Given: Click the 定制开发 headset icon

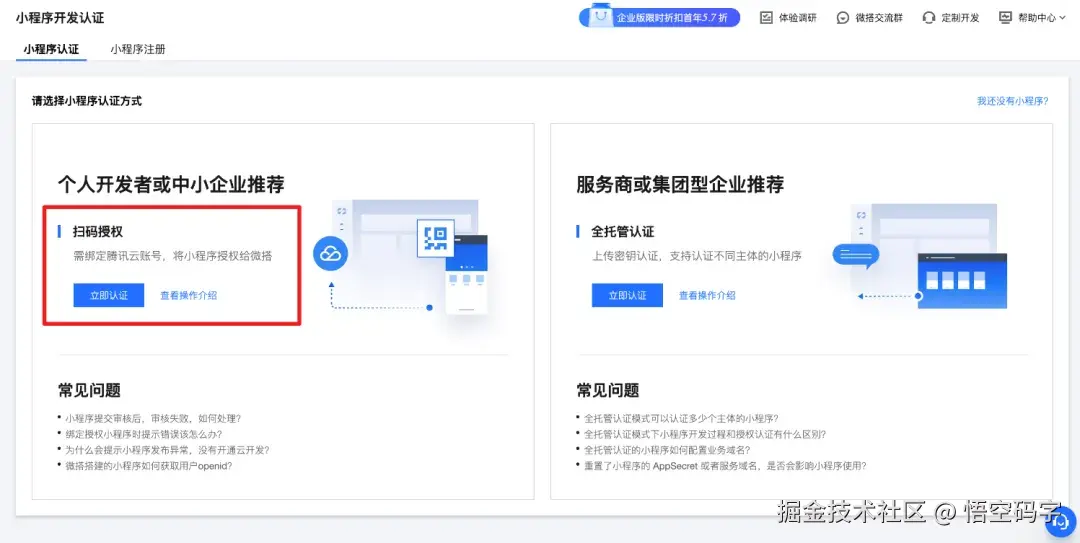Looking at the screenshot, I should tap(928, 18).
